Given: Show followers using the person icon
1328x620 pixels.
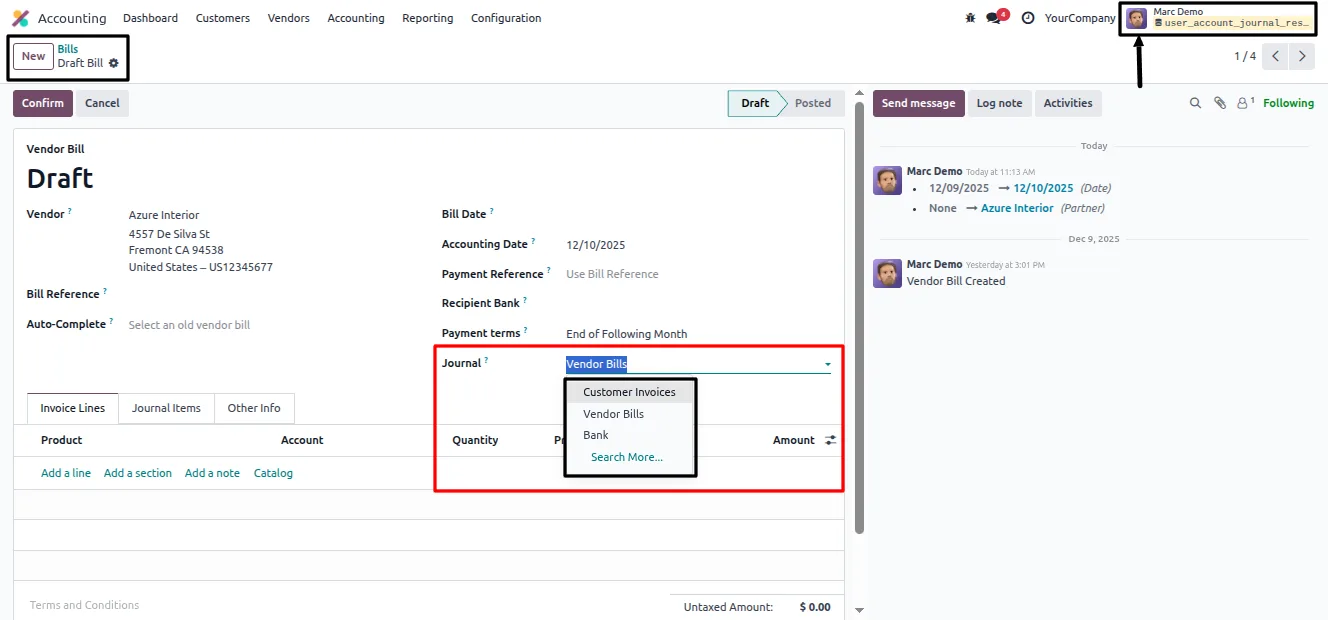Looking at the screenshot, I should coord(1245,103).
